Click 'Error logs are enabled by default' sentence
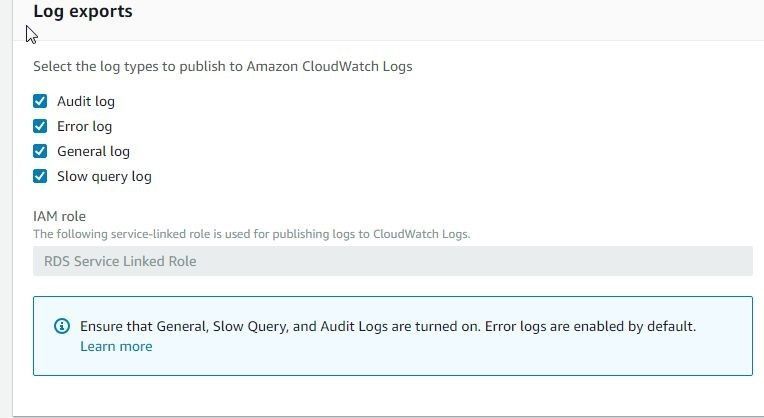 (591, 326)
